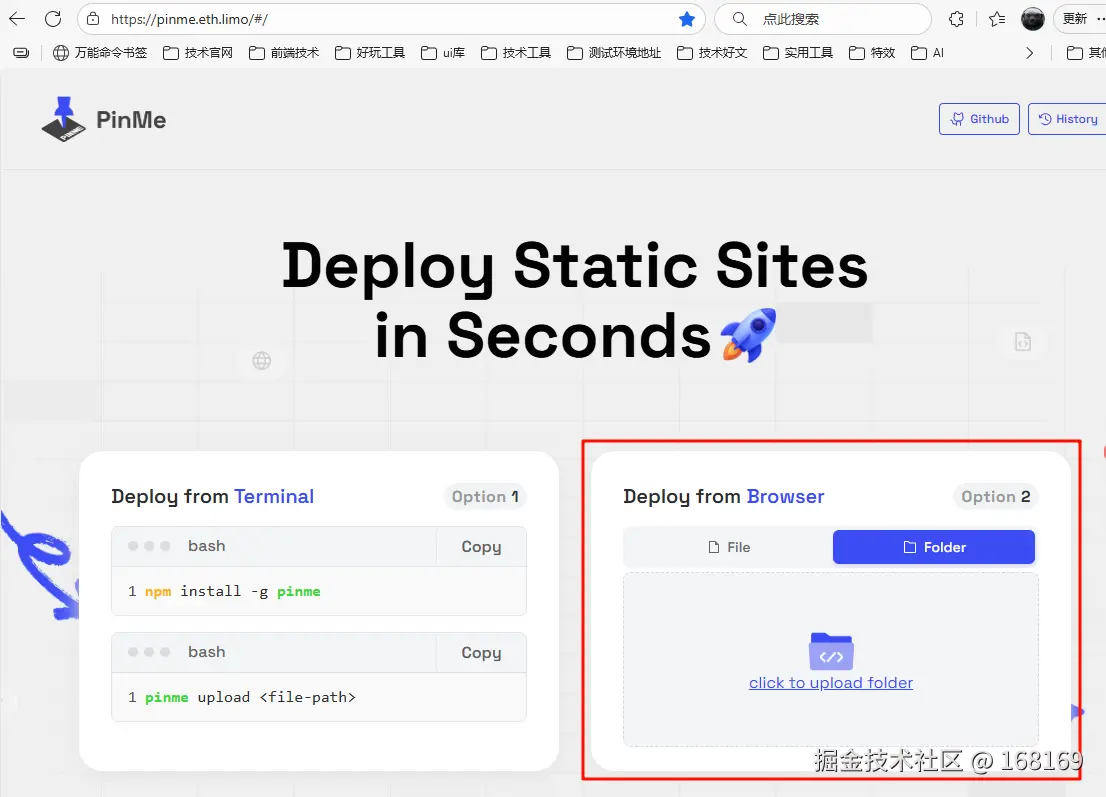The image size is (1106, 797).
Task: Click the PinMe pushpin logo
Action: pos(63,119)
